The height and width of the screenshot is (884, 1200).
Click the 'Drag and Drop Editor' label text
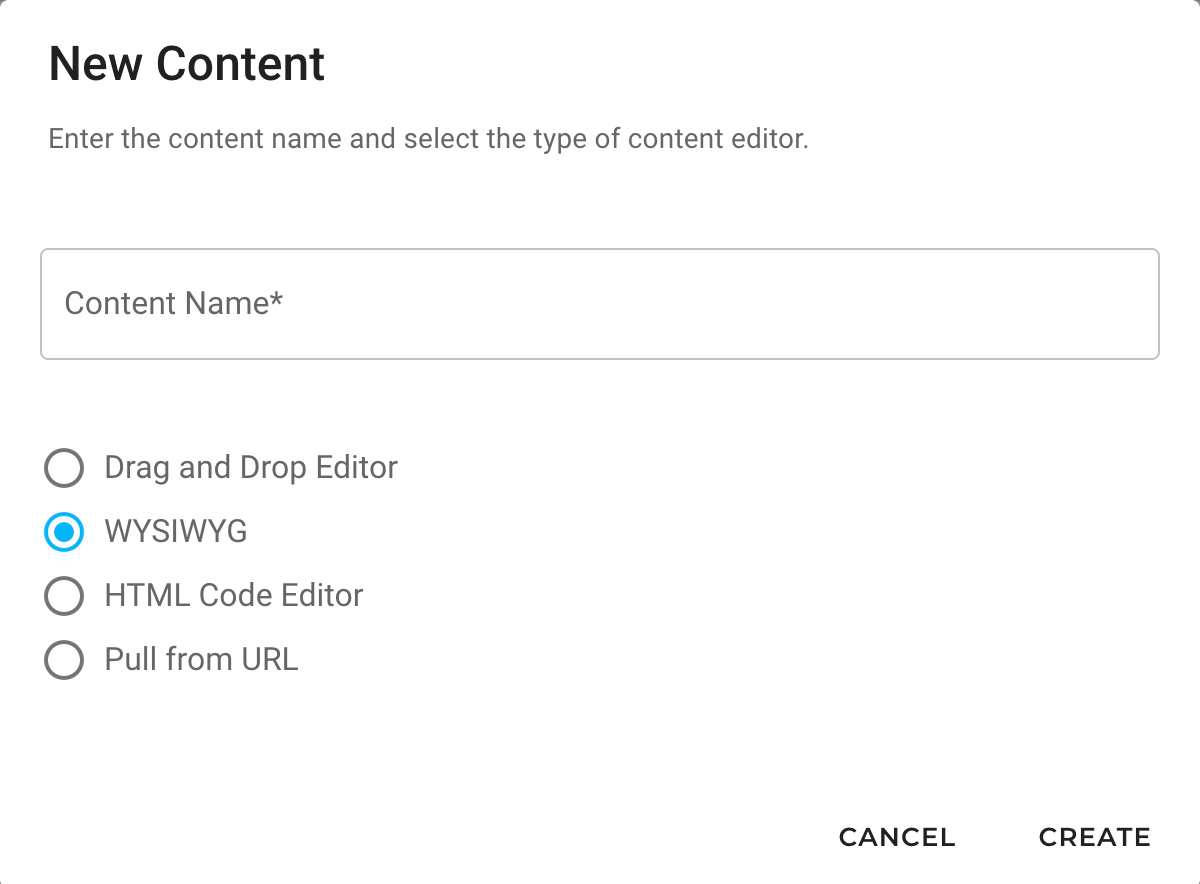pyautogui.click(x=251, y=468)
